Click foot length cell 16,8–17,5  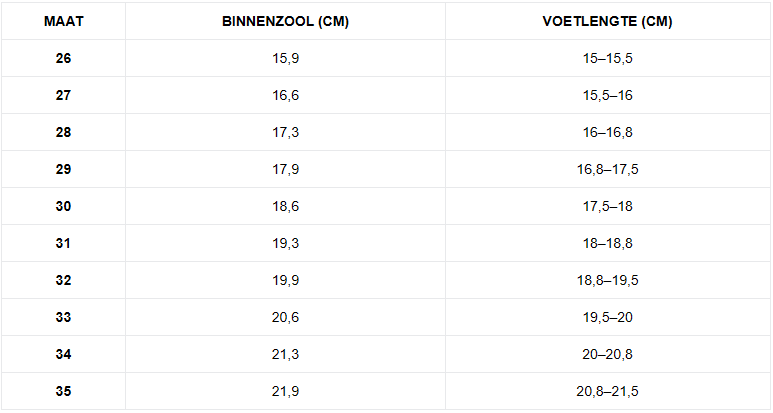[x=607, y=170]
